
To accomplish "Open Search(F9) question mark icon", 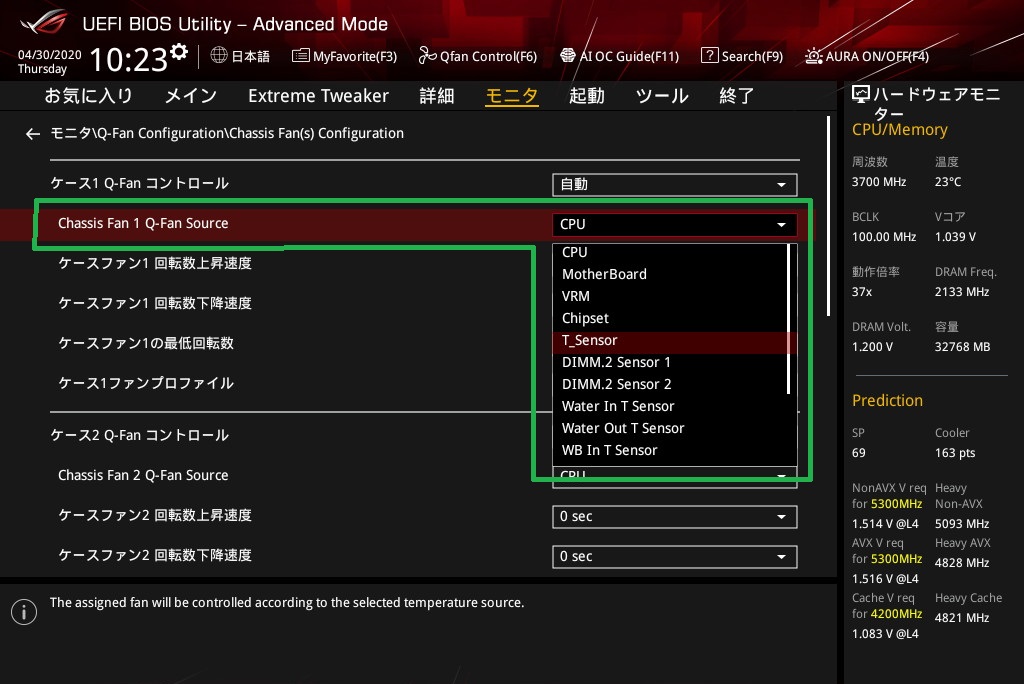I will click(709, 56).
